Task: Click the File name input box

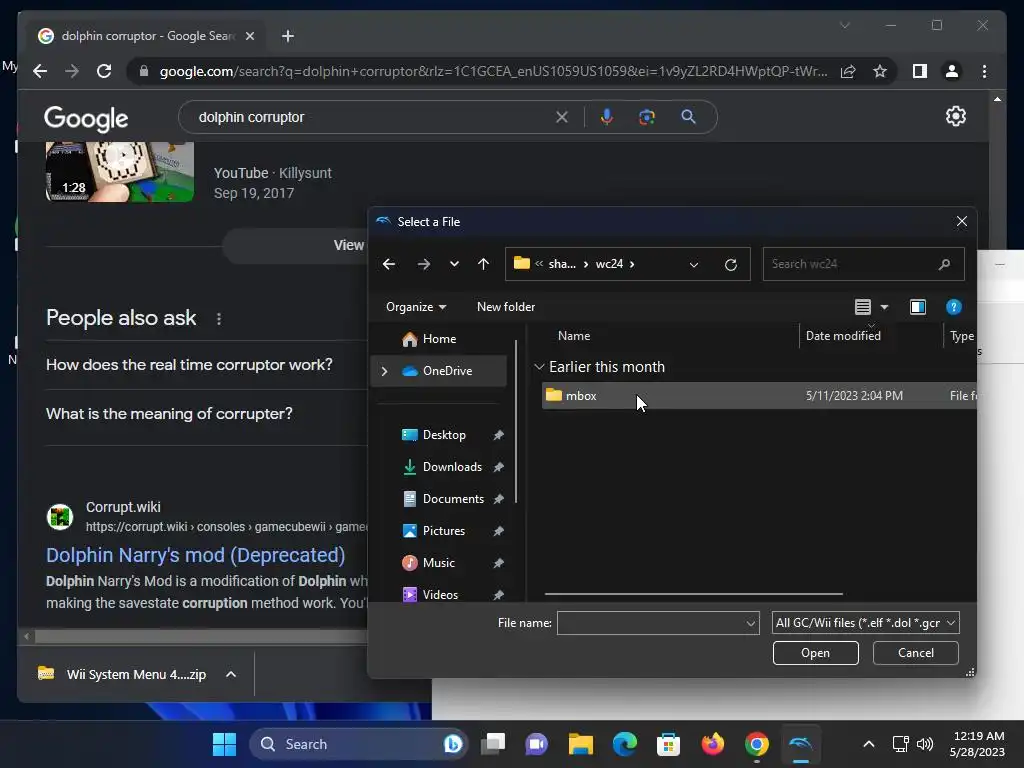Action: [x=651, y=623]
